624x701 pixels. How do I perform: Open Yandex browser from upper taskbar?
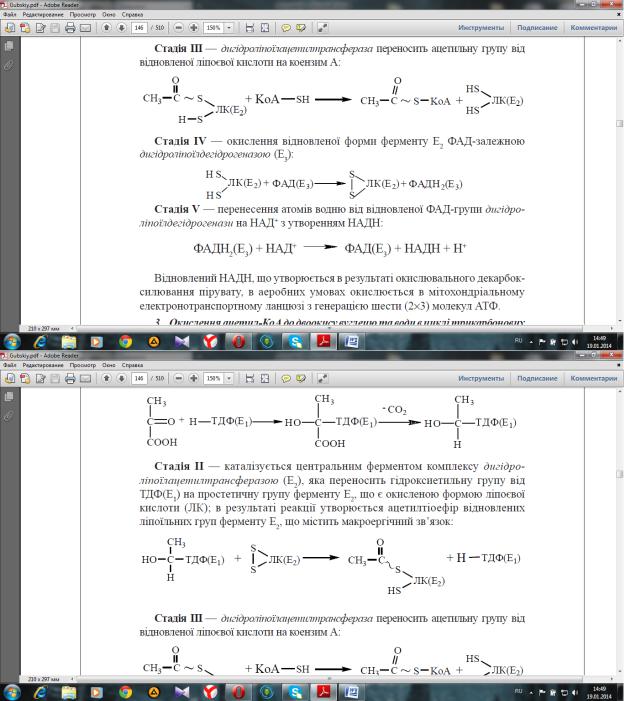(x=210, y=342)
